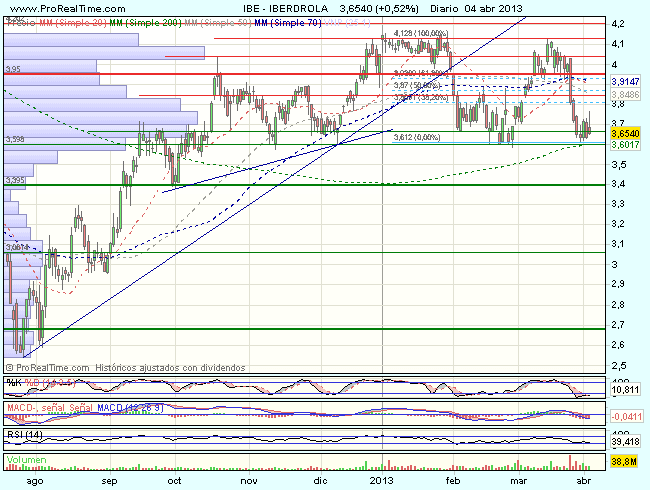Click the green 3,6017 price tag

[624, 145]
